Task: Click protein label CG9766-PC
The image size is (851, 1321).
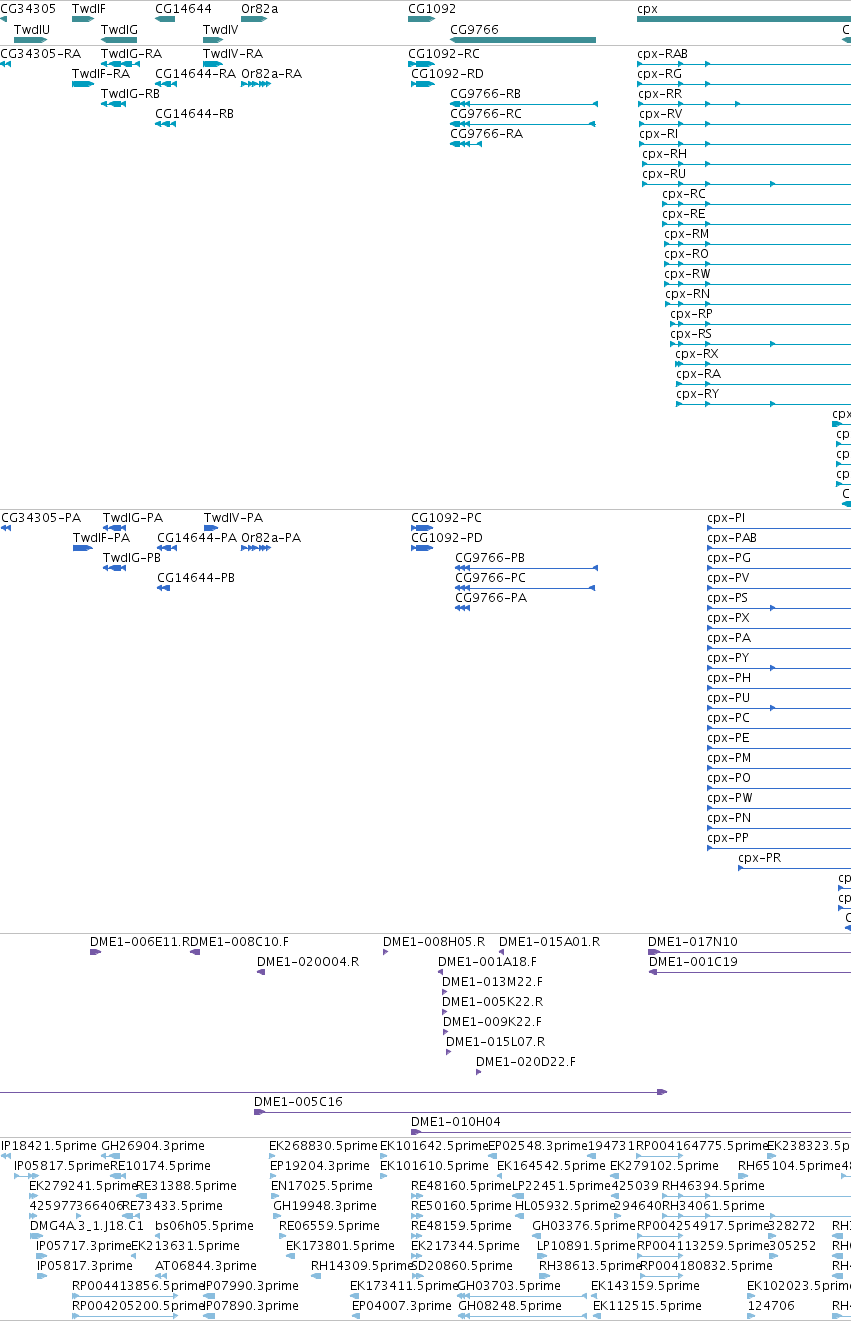Action: click(x=491, y=578)
